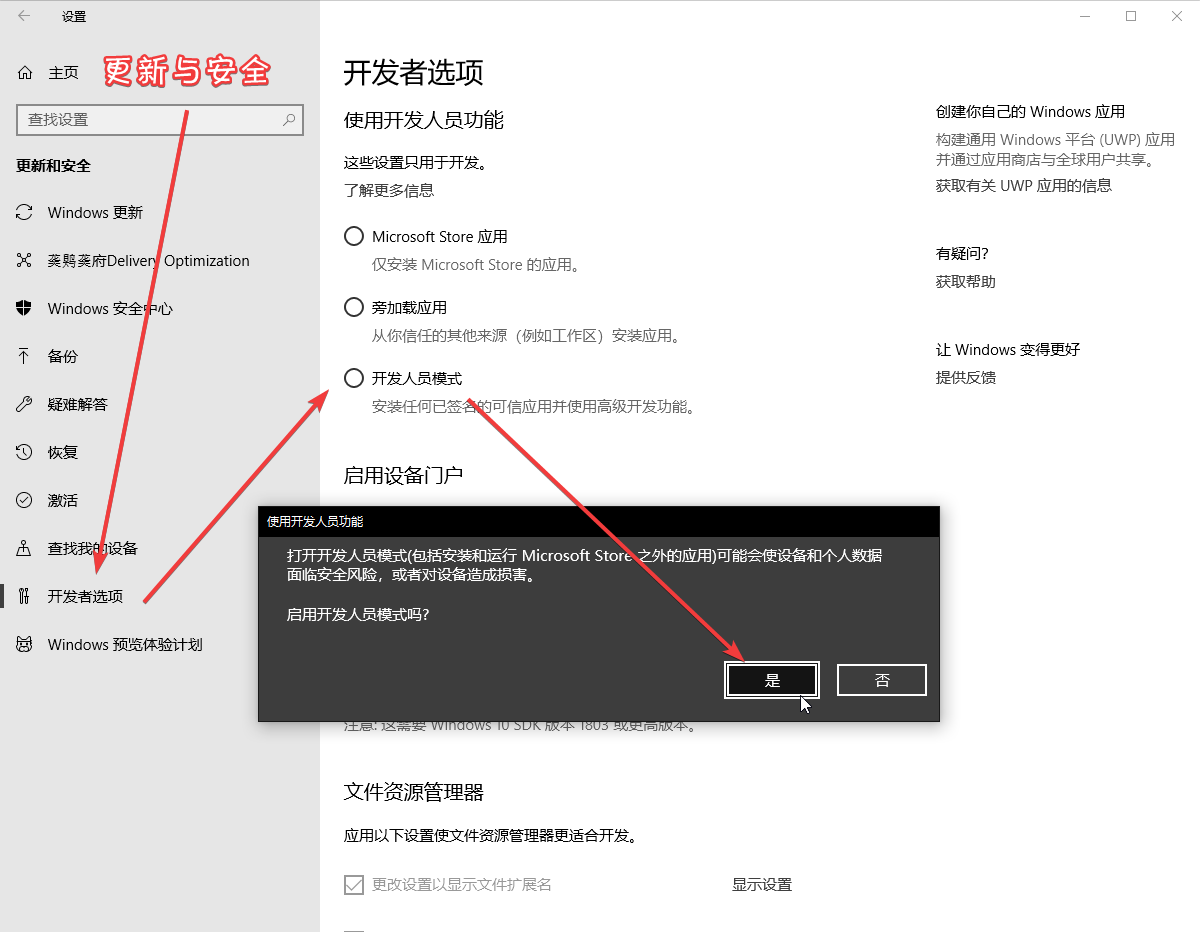1200x932 pixels.
Task: Click 否 to cancel the dialog
Action: pyautogui.click(x=881, y=680)
